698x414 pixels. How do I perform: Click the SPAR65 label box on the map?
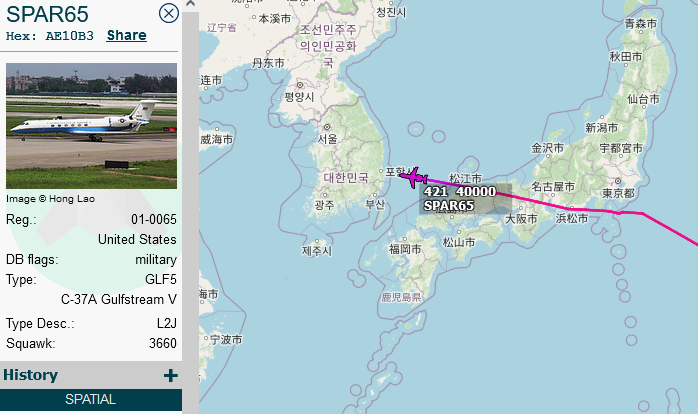point(449,206)
